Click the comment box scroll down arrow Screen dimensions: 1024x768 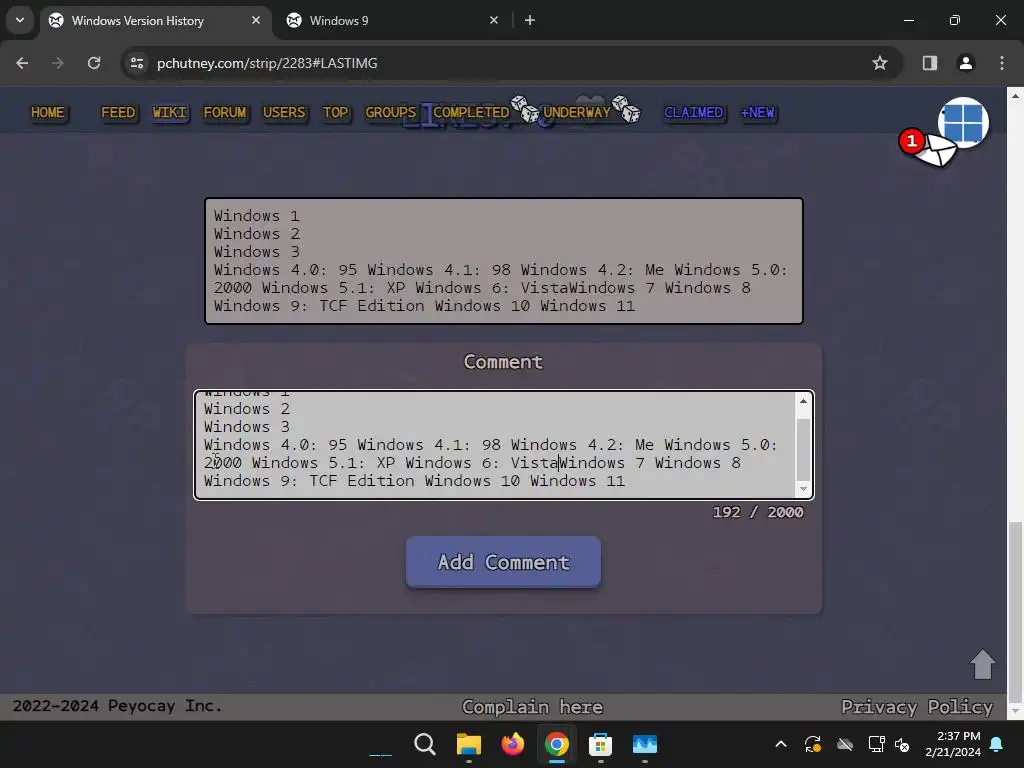(x=803, y=489)
